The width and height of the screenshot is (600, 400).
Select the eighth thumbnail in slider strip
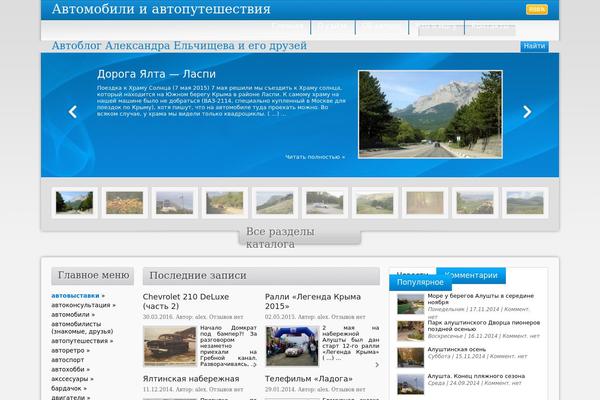(425, 202)
